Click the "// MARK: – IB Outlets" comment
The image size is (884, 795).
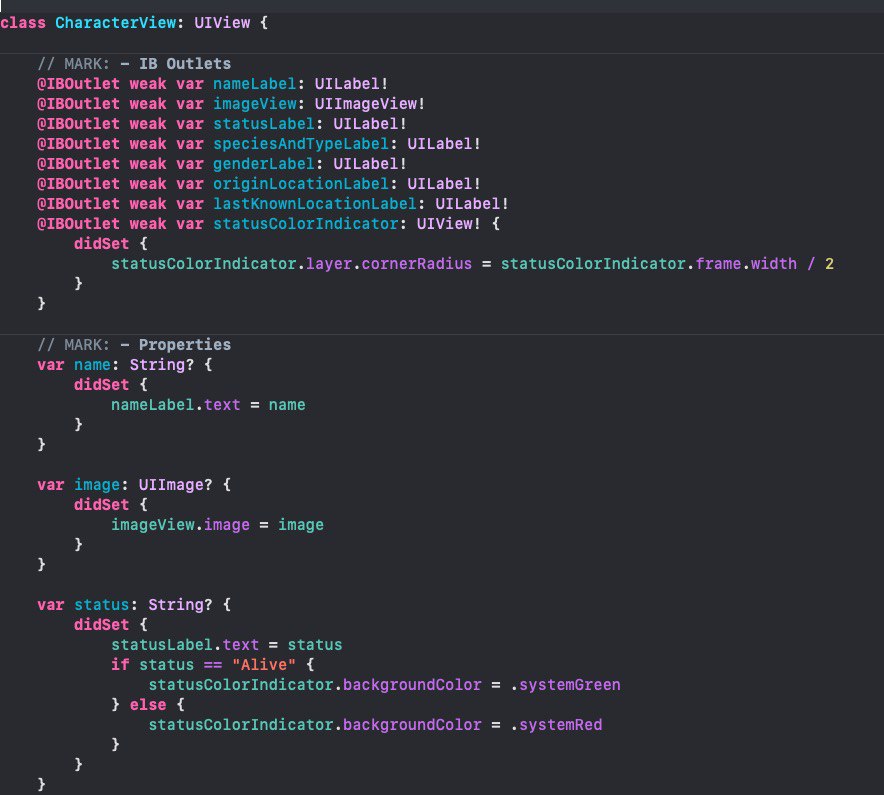coord(134,64)
